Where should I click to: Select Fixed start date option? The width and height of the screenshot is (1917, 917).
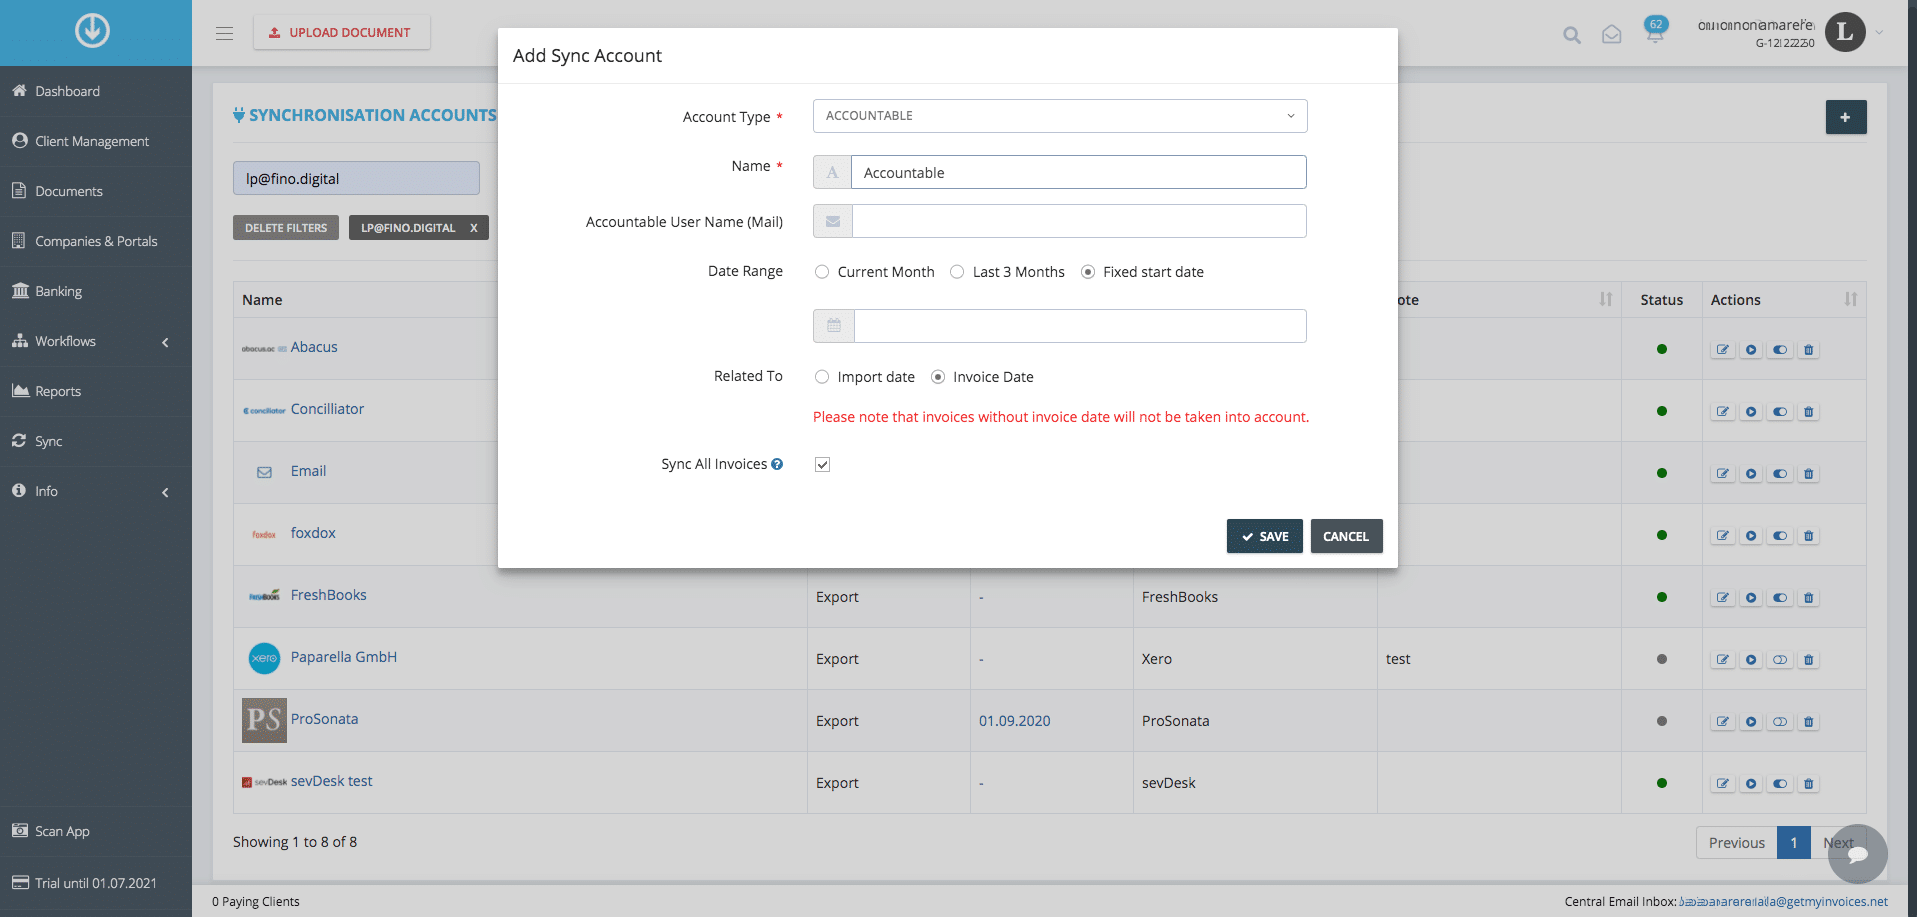pos(1088,272)
